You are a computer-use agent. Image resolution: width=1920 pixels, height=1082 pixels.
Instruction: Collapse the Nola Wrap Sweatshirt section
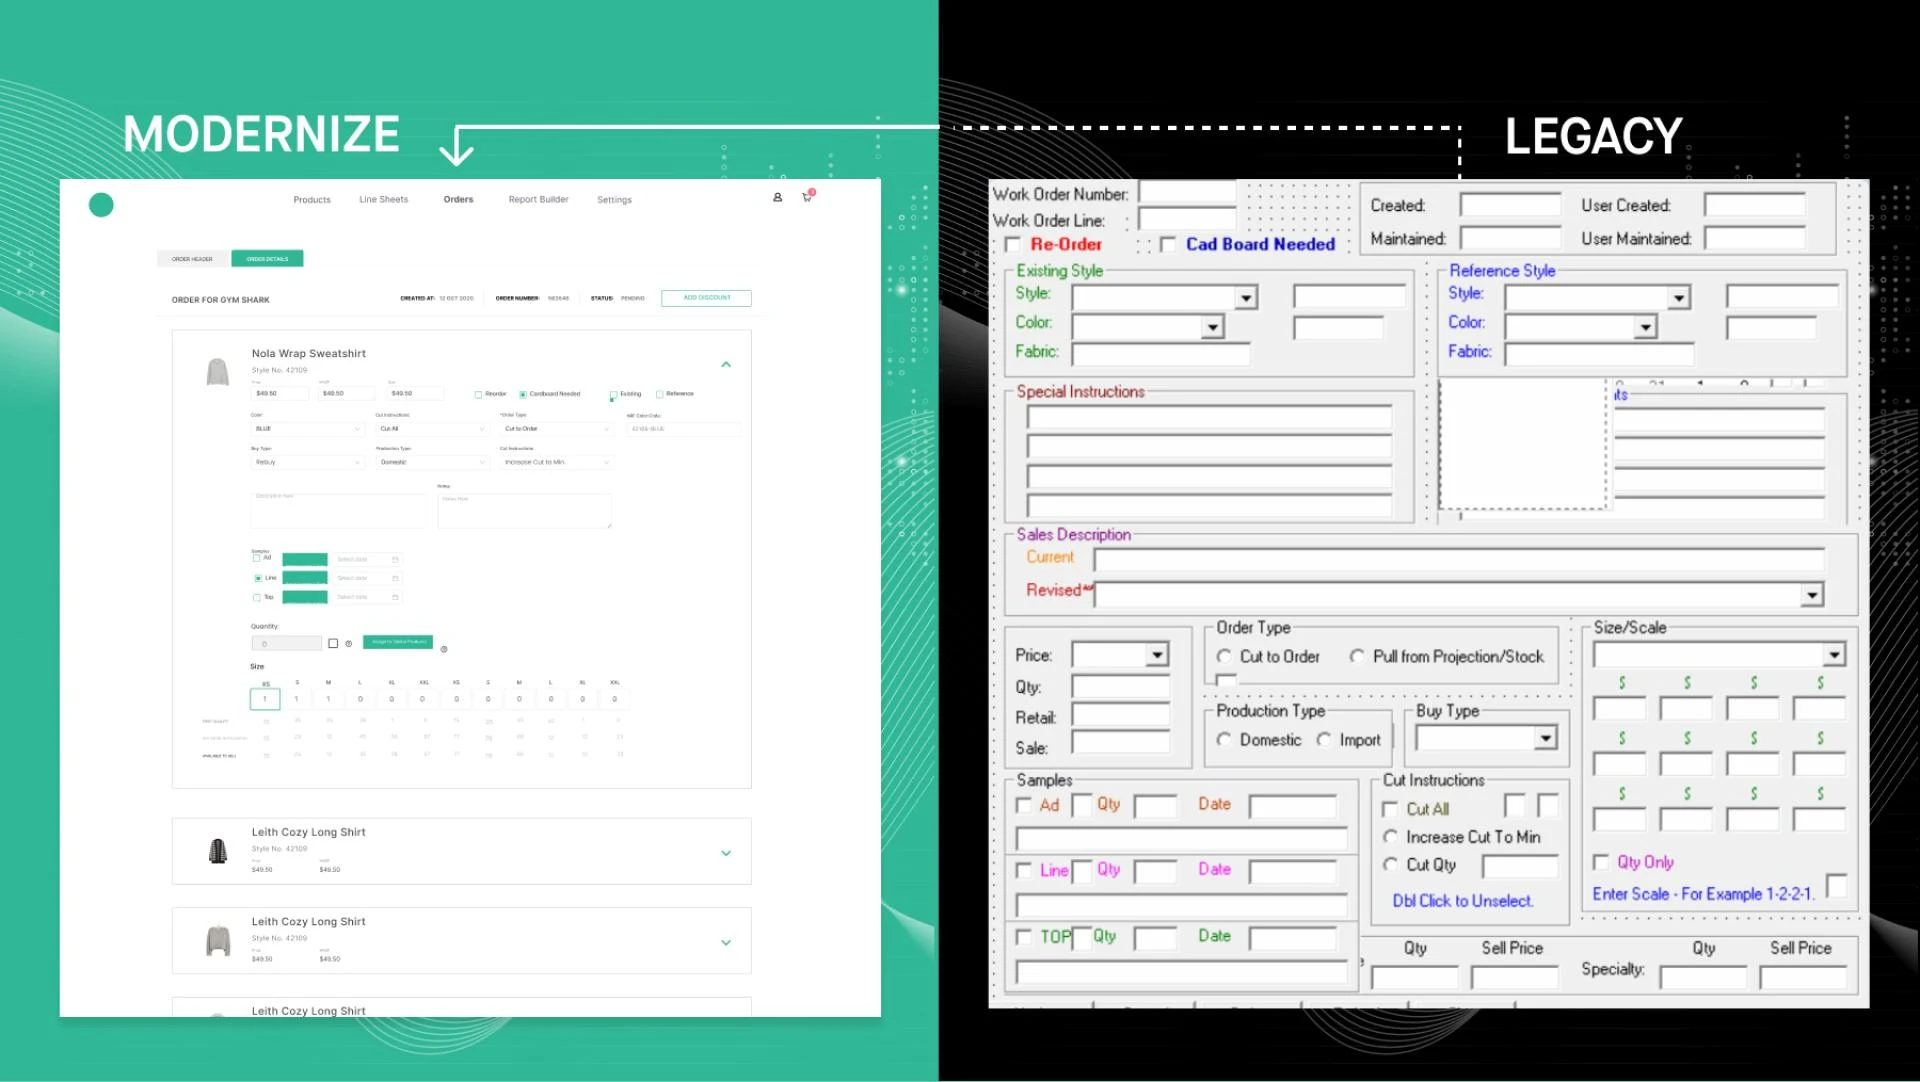point(726,365)
